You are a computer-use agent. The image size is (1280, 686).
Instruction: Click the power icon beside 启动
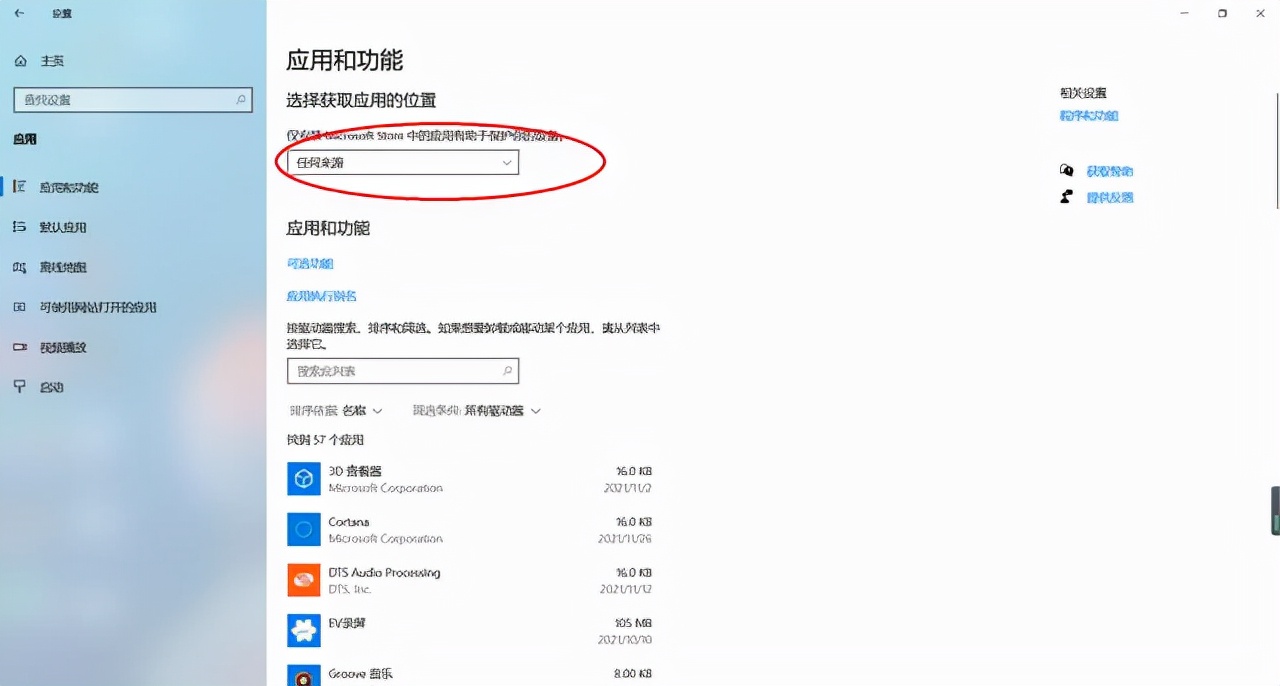coord(21,387)
